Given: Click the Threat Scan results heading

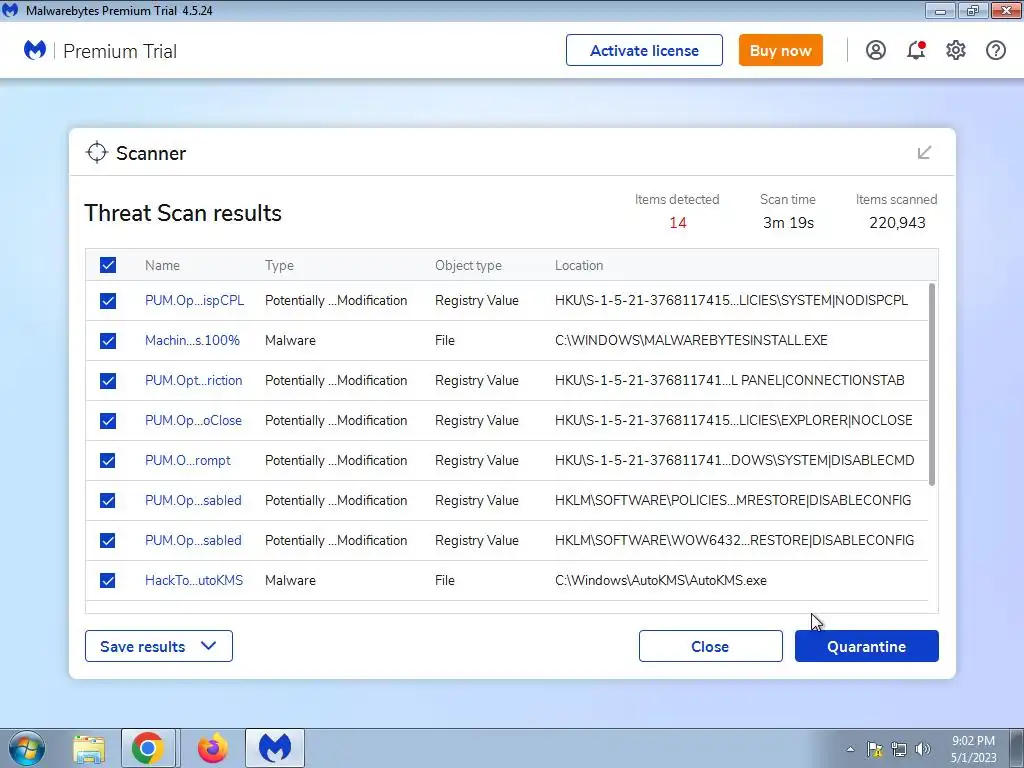Looking at the screenshot, I should pos(183,213).
